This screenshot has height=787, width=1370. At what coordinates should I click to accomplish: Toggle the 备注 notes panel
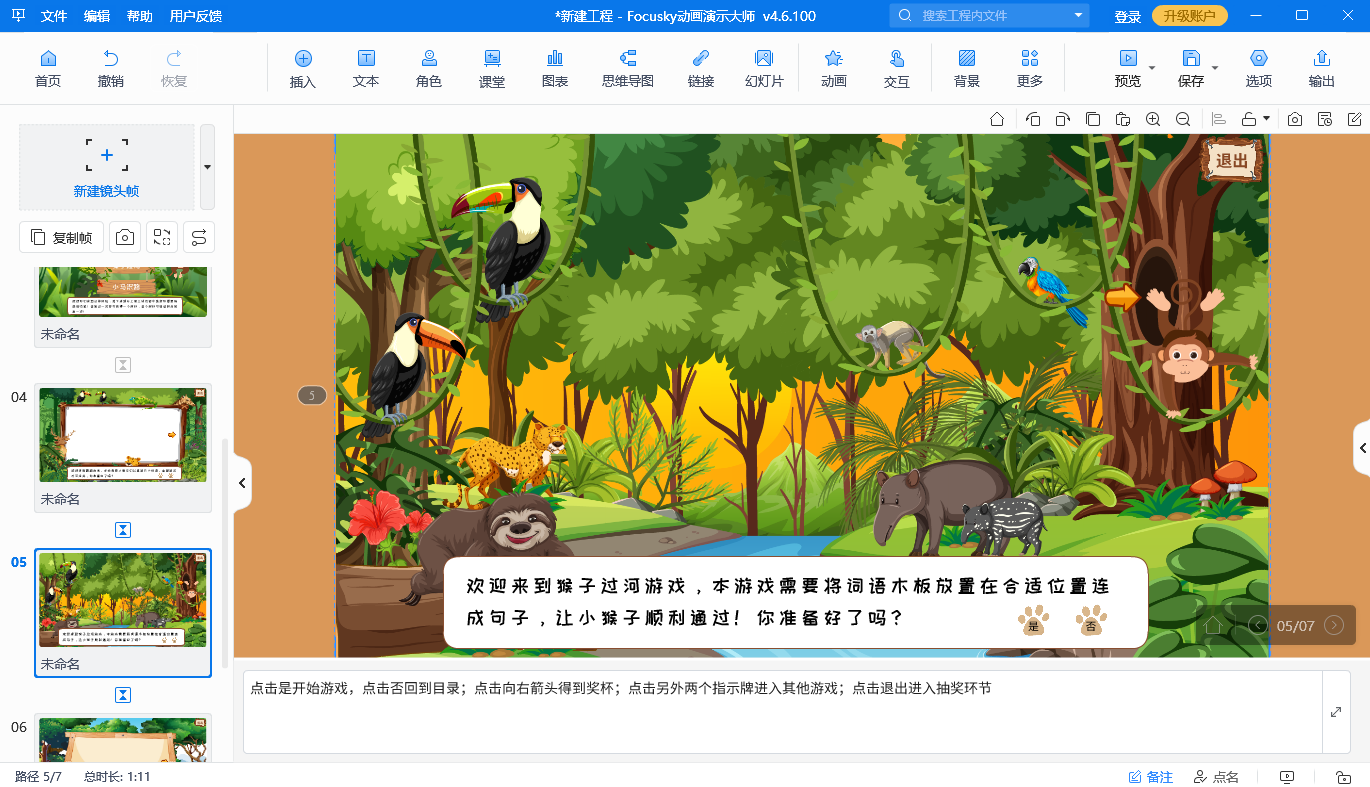coord(1150,777)
